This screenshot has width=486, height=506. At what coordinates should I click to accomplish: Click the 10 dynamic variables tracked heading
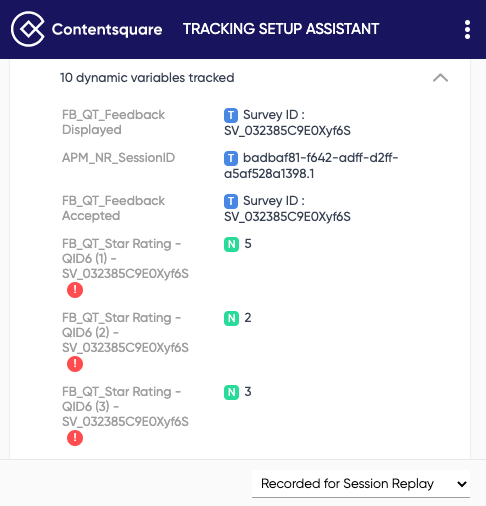click(147, 78)
